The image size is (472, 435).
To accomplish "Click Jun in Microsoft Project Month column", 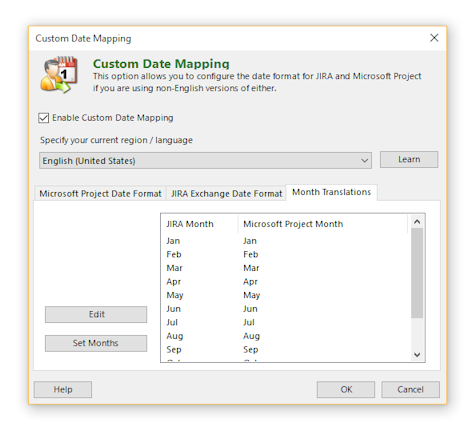I will pyautogui.click(x=250, y=309).
